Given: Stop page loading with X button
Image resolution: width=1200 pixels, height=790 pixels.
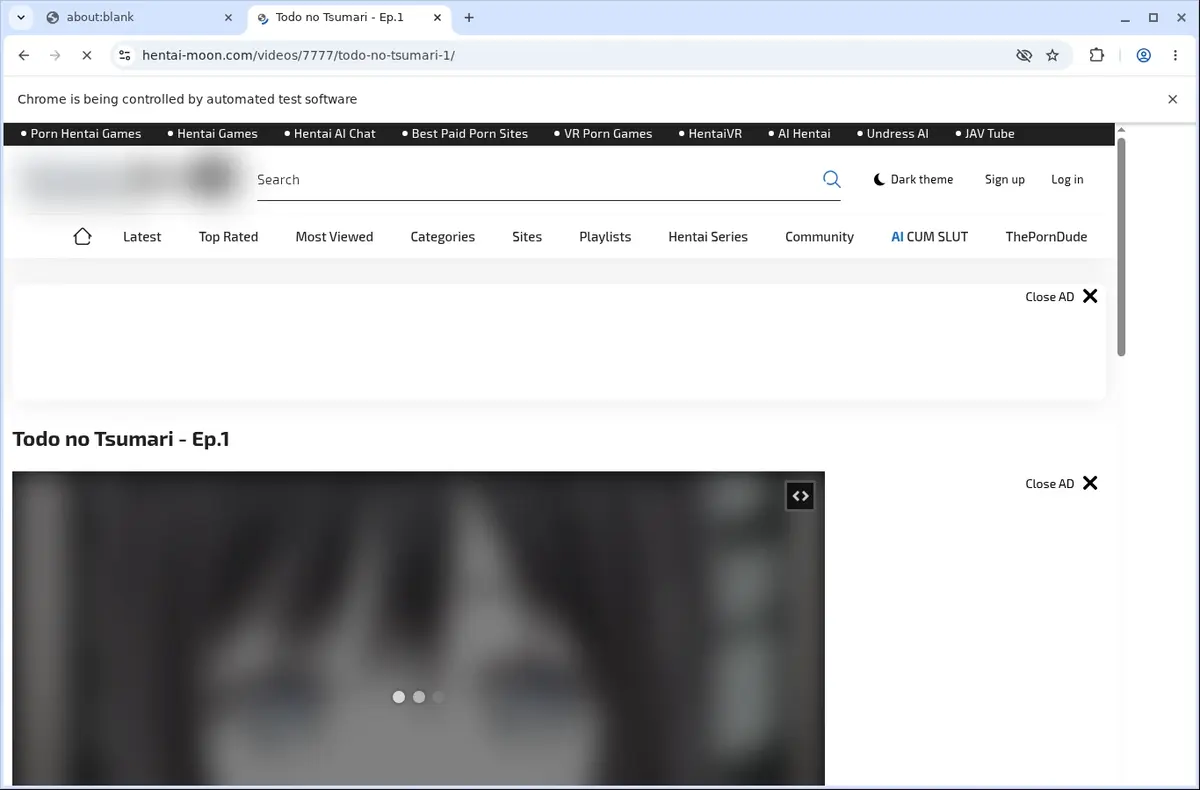Looking at the screenshot, I should pos(86,56).
